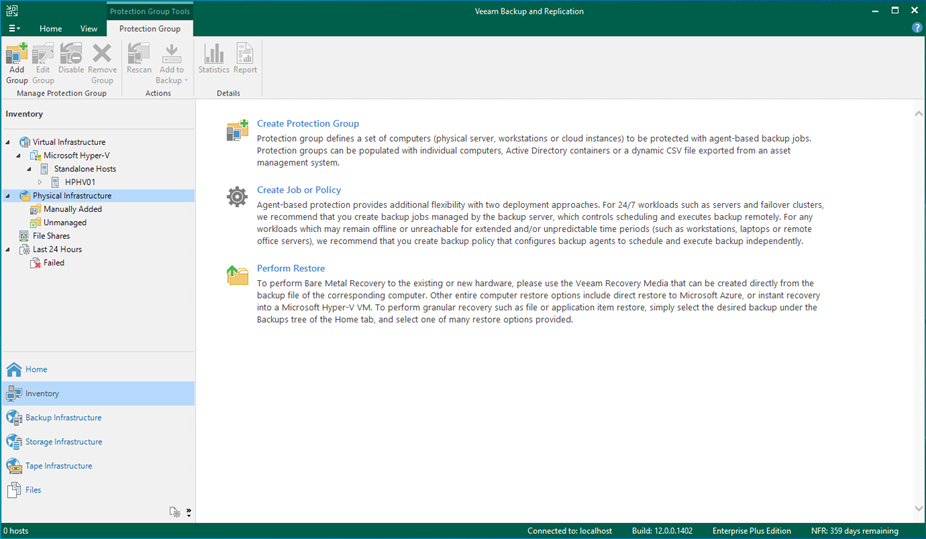Click the Add Group ribbon icon
Viewport: 926px width, 539px height.
point(17,54)
